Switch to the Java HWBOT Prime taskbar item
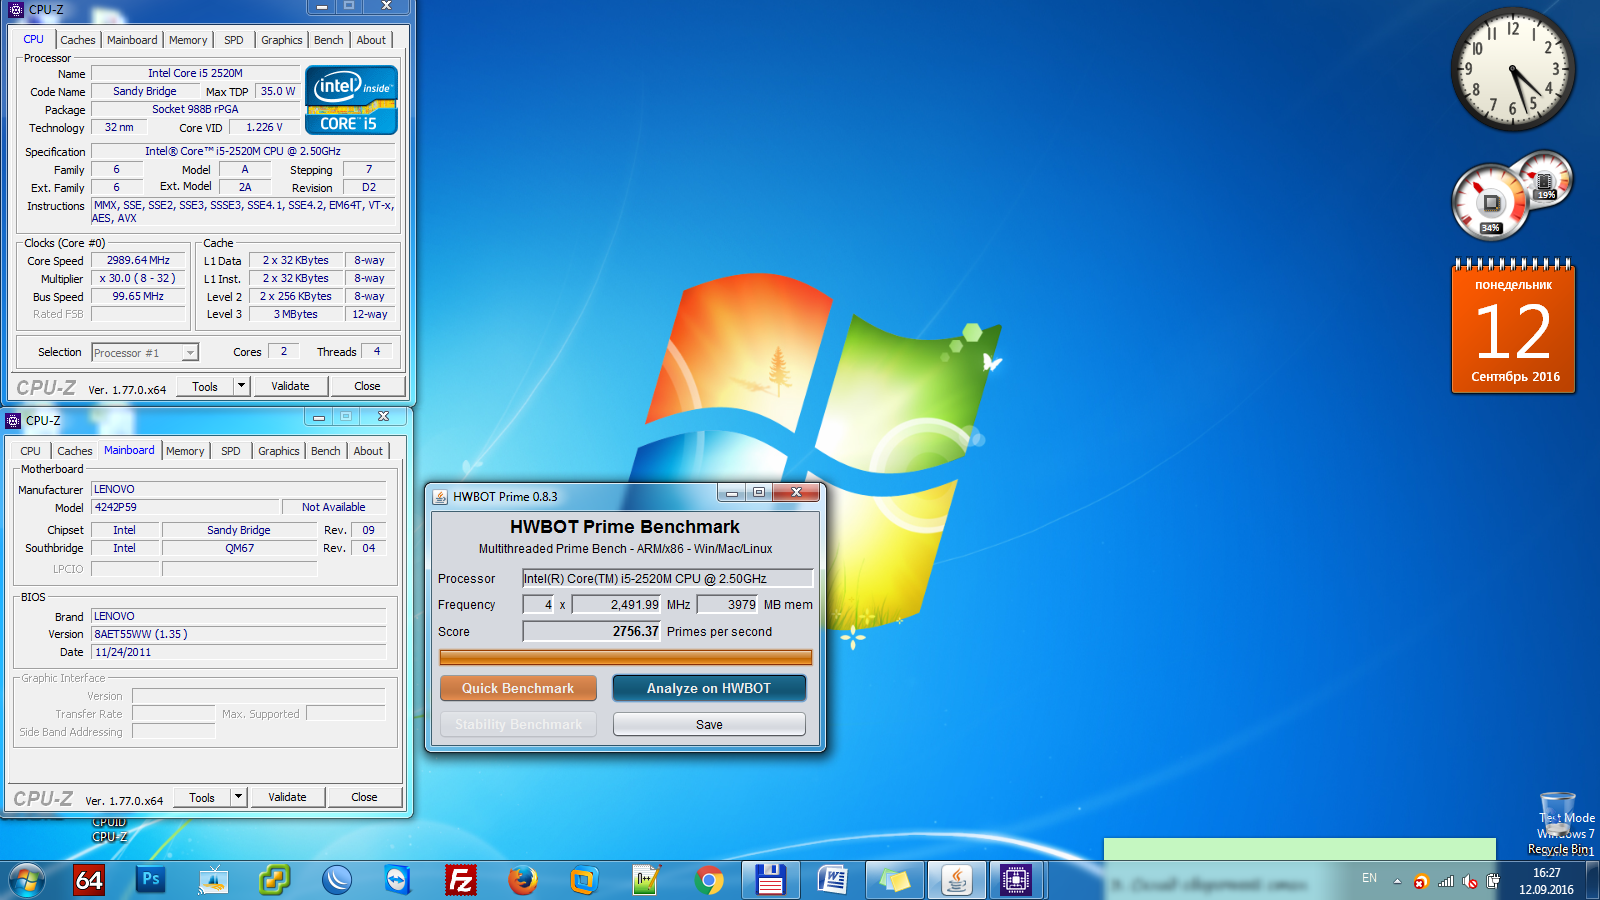This screenshot has width=1600, height=900. 956,880
